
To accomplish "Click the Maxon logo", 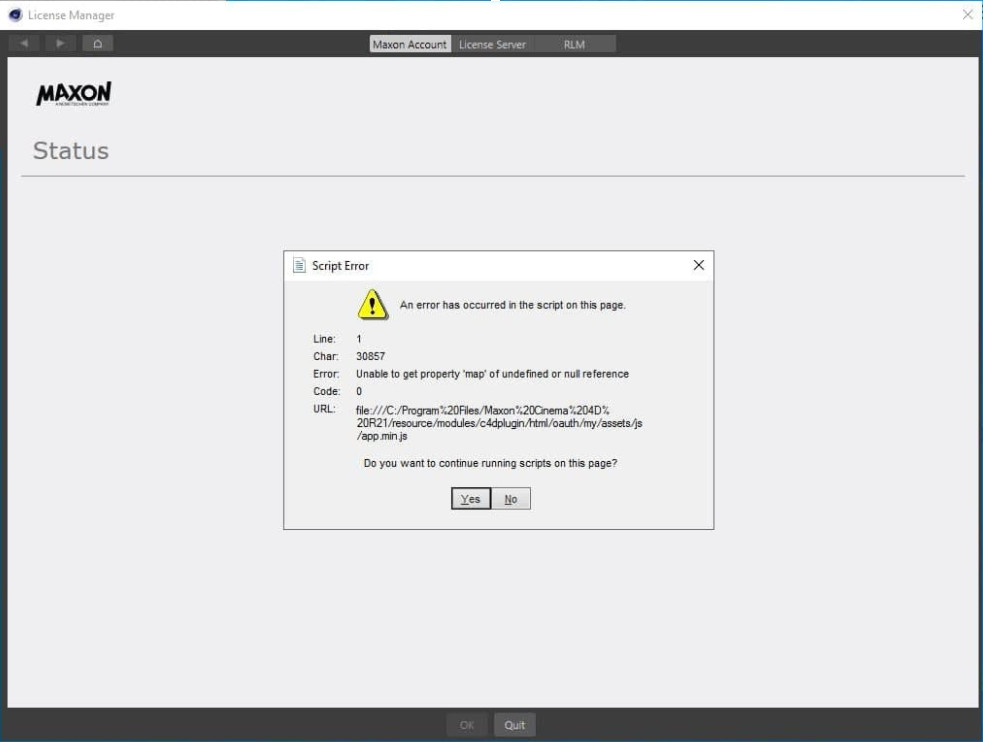I will pyautogui.click(x=73, y=94).
